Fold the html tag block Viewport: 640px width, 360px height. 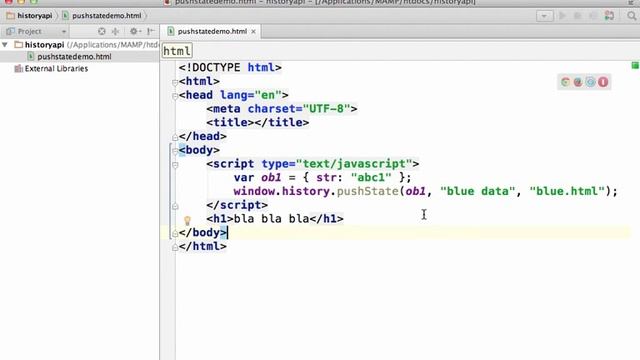pos(175,82)
